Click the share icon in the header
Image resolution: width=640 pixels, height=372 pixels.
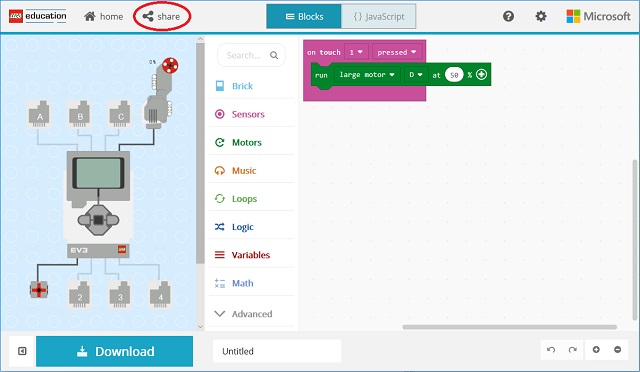click(148, 16)
